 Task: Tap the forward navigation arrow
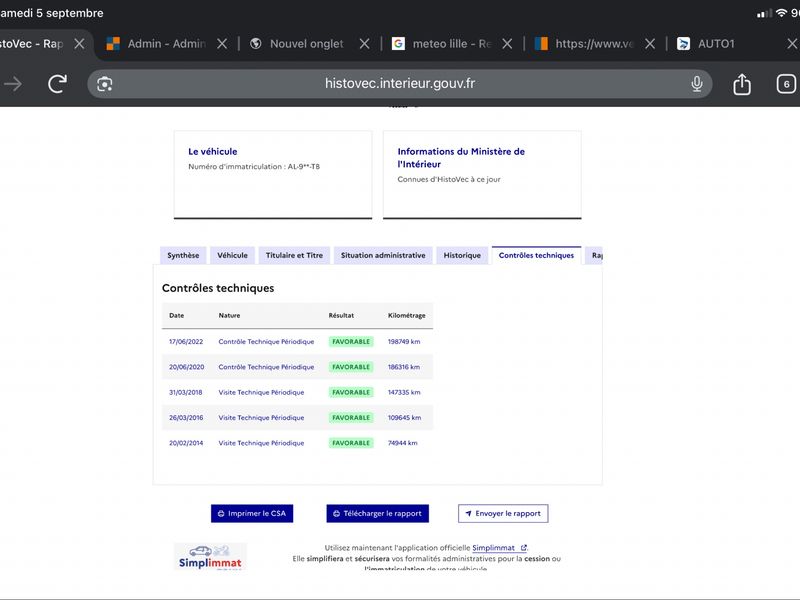click(13, 84)
